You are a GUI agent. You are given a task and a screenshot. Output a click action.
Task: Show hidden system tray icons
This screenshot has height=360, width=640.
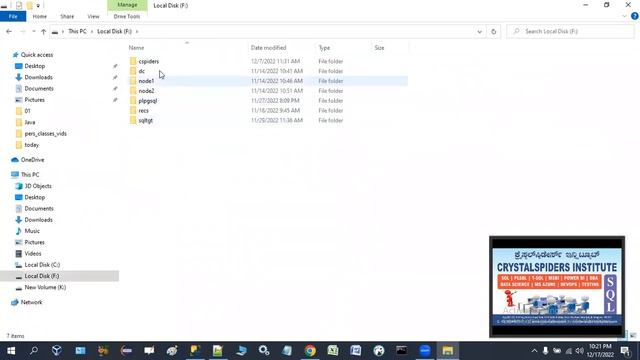(534, 351)
